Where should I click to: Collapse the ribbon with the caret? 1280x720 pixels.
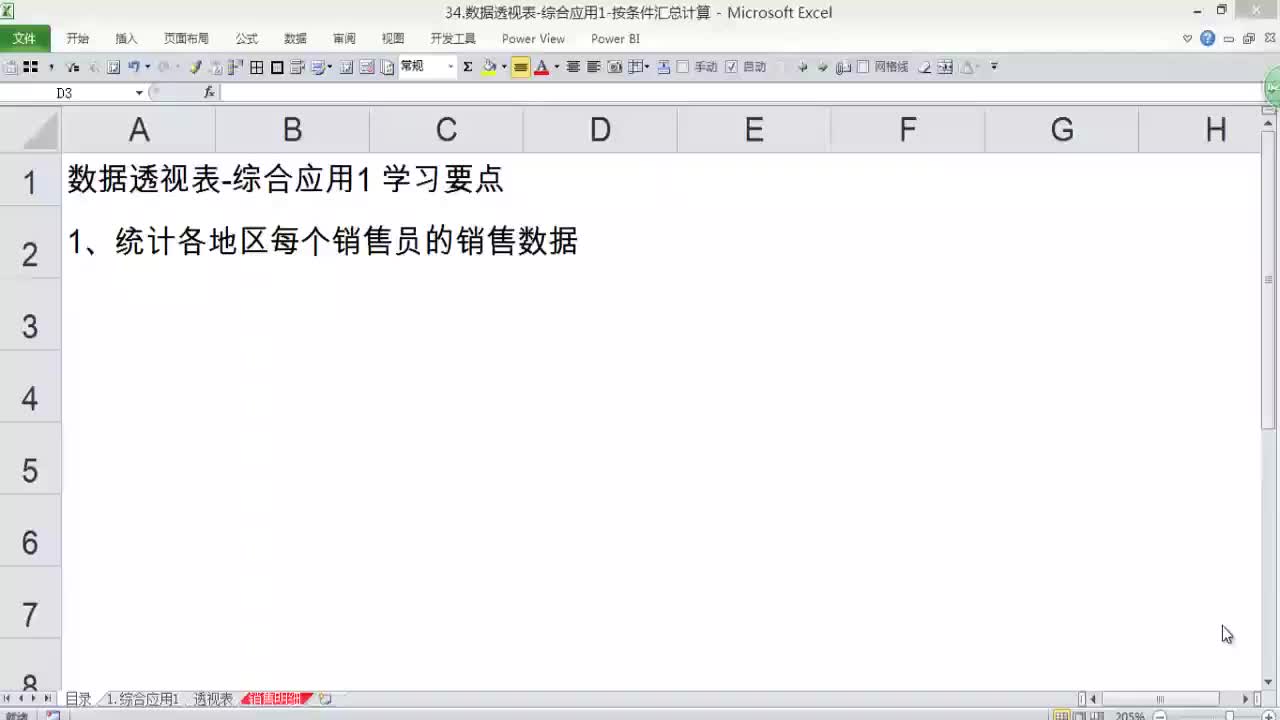coord(1188,39)
